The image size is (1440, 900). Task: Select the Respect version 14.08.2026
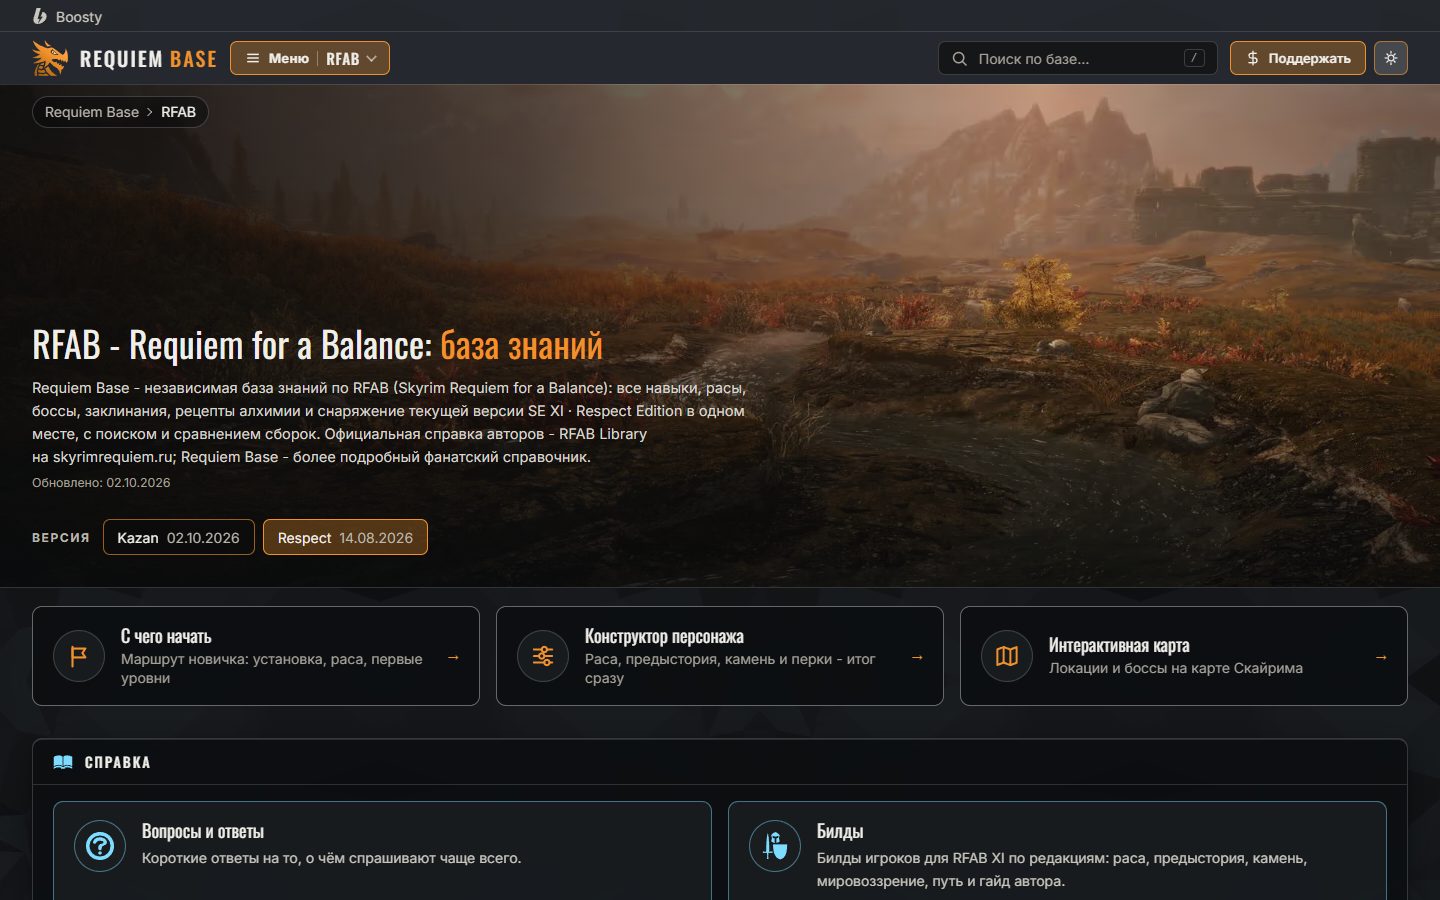[x=345, y=537]
